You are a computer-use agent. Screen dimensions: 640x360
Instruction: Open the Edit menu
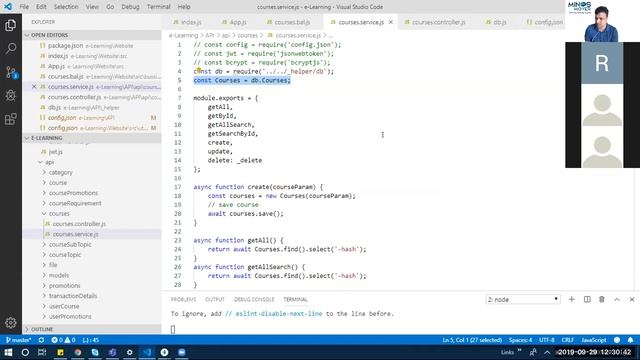coord(41,7)
